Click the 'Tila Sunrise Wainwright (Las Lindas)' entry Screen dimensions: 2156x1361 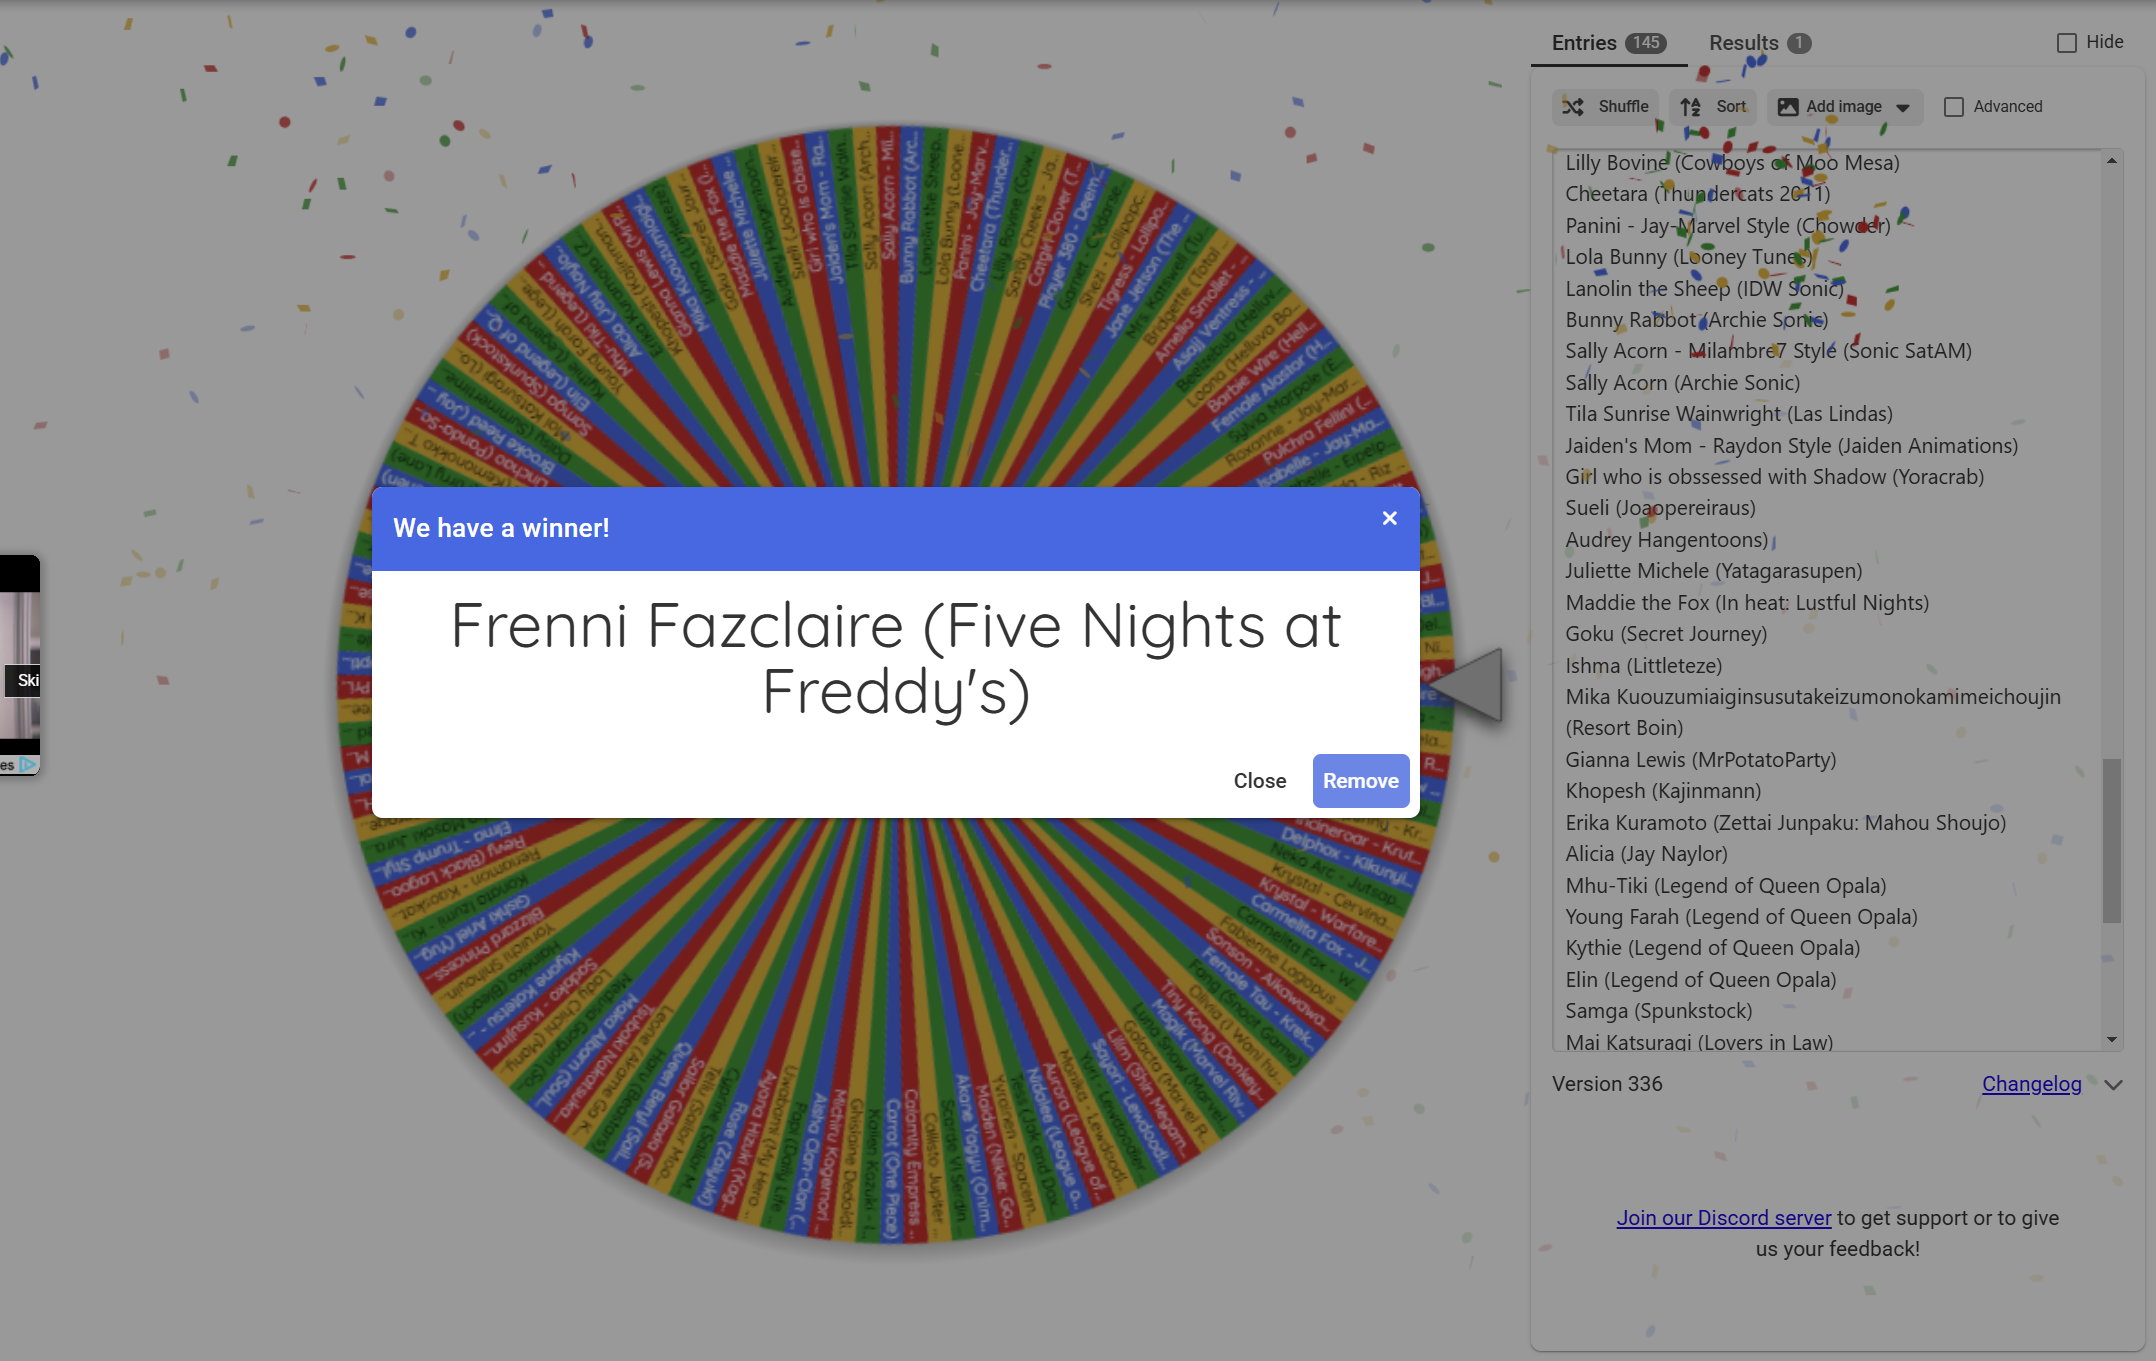(x=1729, y=414)
